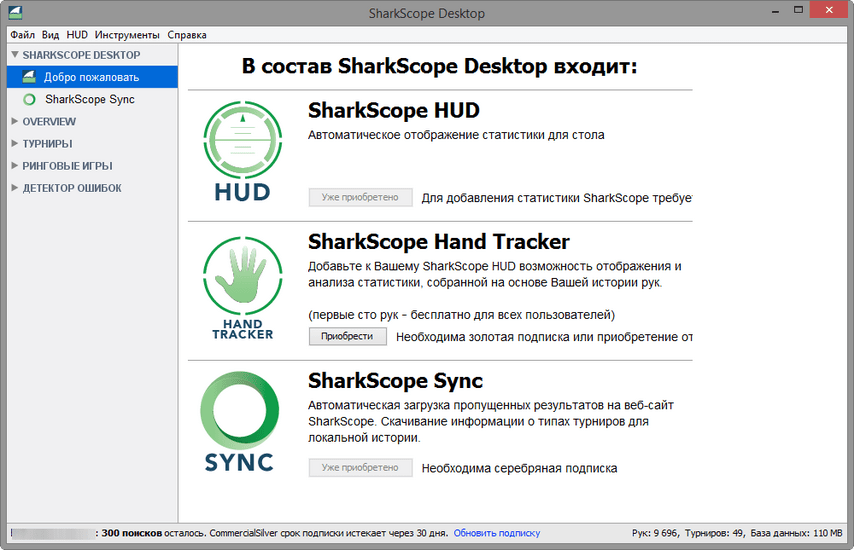
Task: Click '(первые сто рук - бесплатно...)' note
Action: tap(461, 315)
